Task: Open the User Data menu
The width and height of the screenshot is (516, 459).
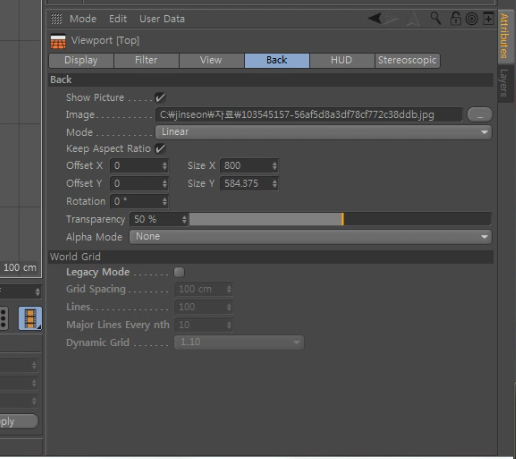Action: (x=162, y=19)
